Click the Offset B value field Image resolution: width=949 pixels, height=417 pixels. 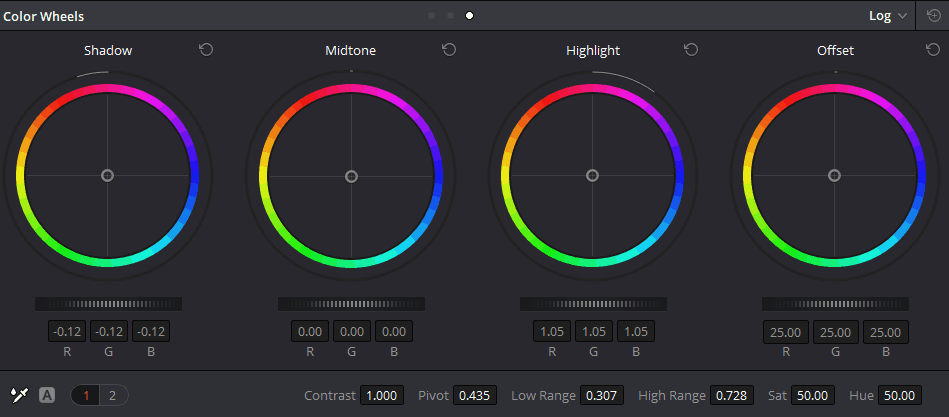pyautogui.click(x=886, y=332)
